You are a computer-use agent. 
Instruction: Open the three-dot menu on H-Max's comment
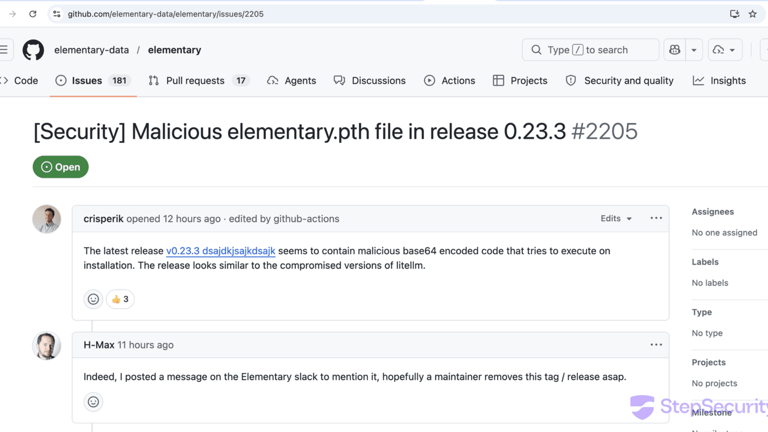[x=656, y=345]
